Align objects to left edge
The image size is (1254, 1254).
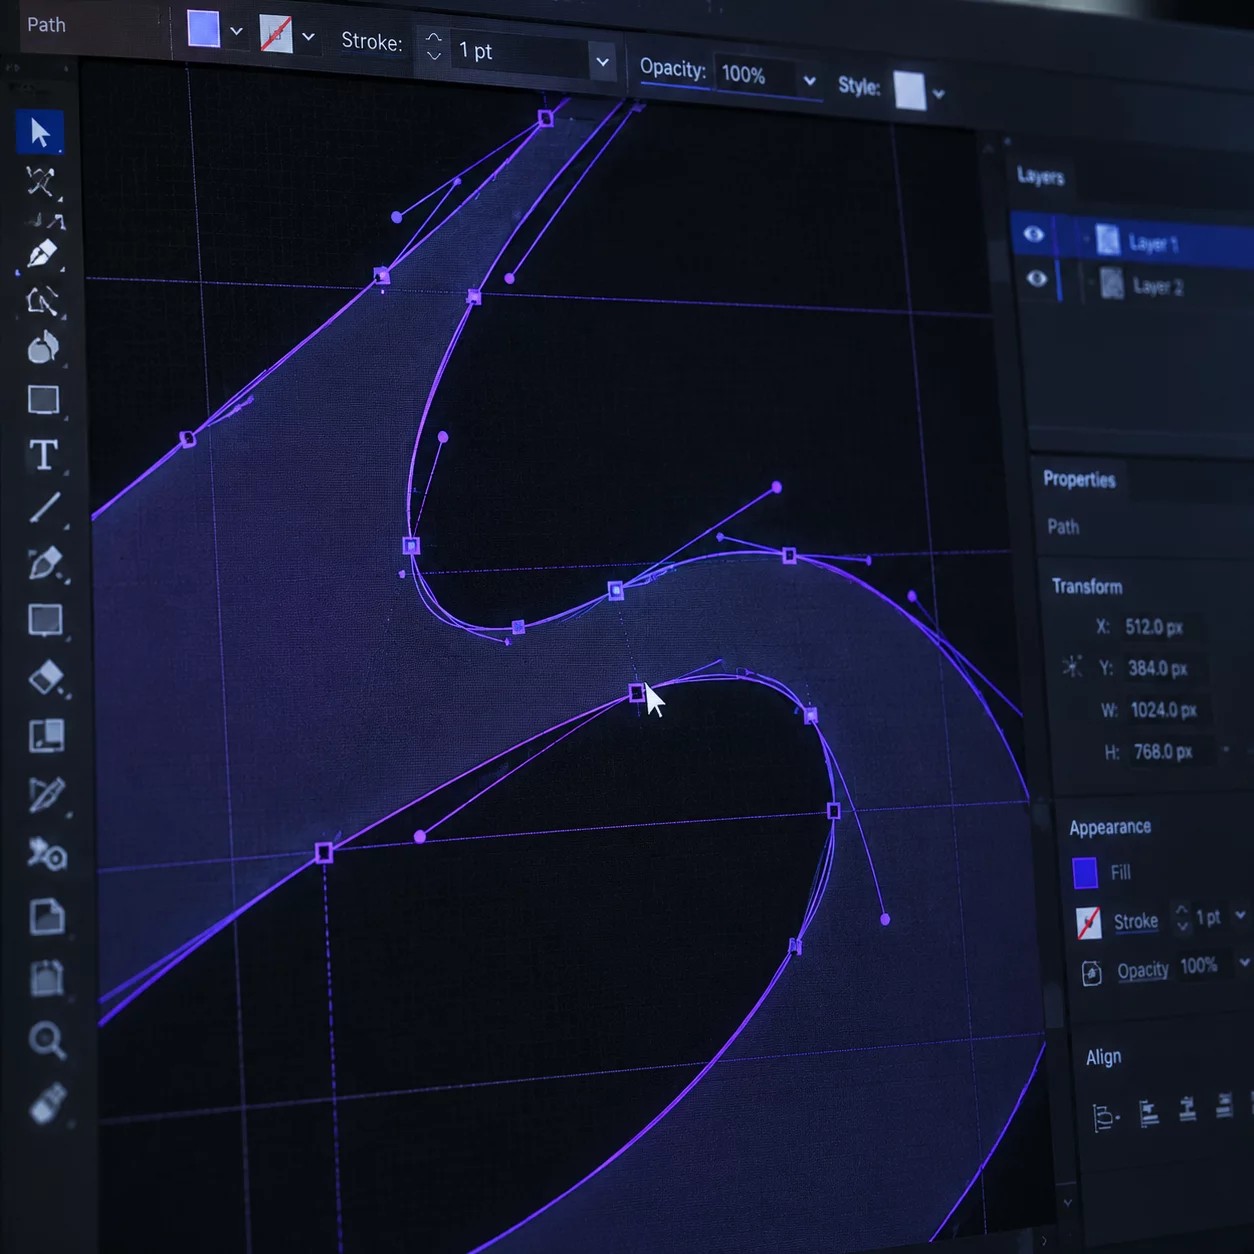(x=1149, y=1112)
